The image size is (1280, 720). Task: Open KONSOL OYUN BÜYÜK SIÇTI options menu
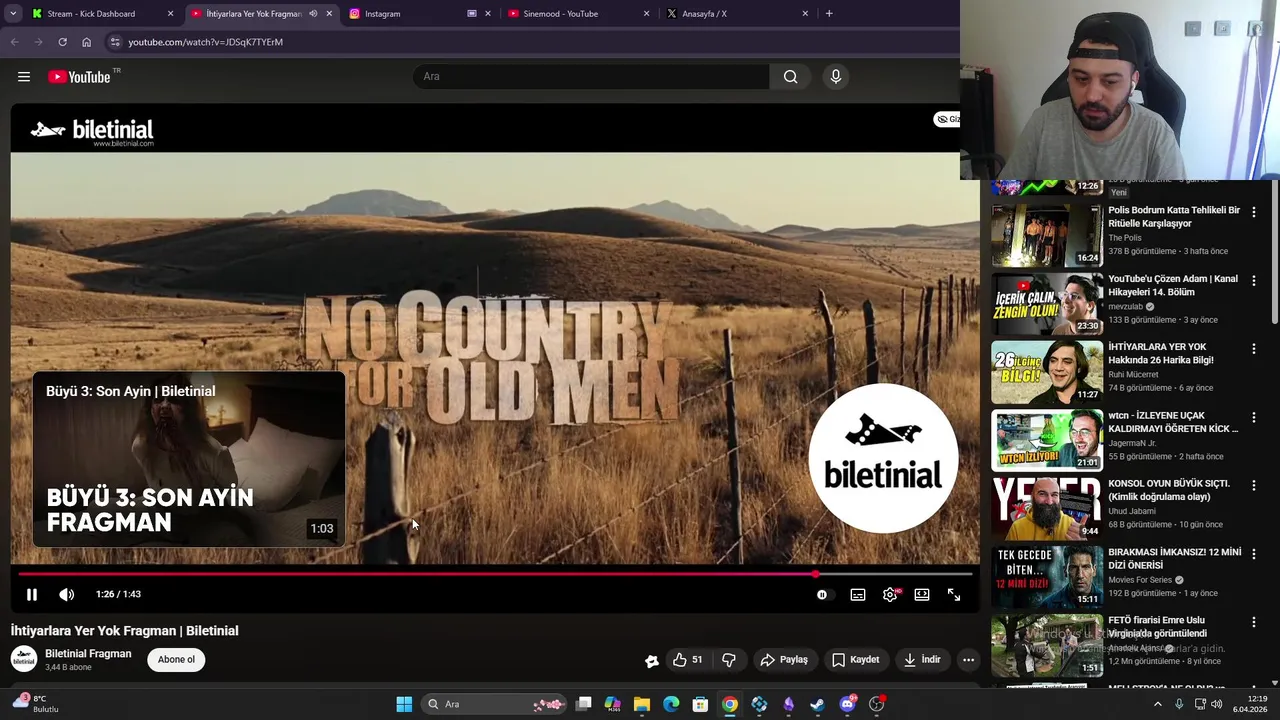[x=1253, y=485]
